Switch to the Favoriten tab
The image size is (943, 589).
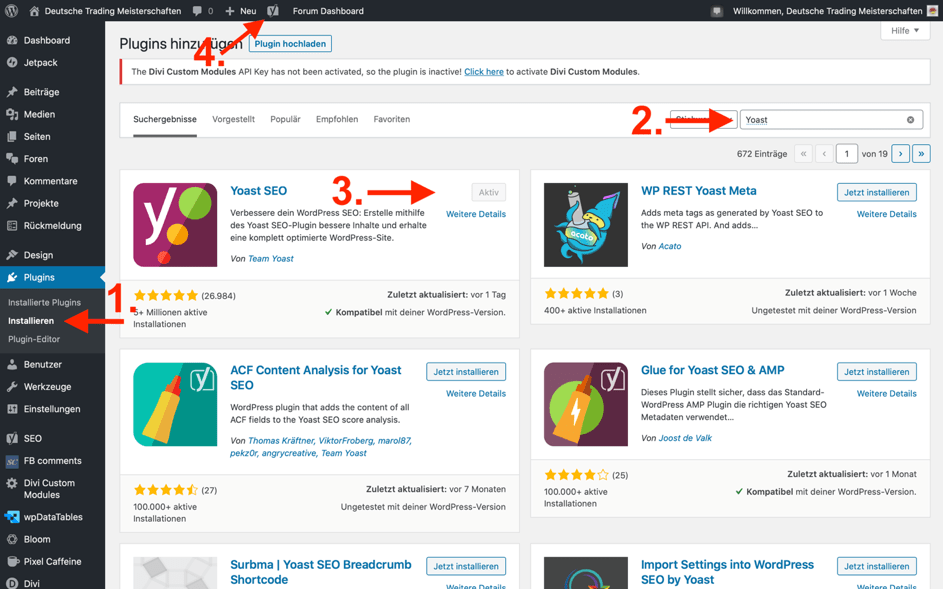(392, 119)
